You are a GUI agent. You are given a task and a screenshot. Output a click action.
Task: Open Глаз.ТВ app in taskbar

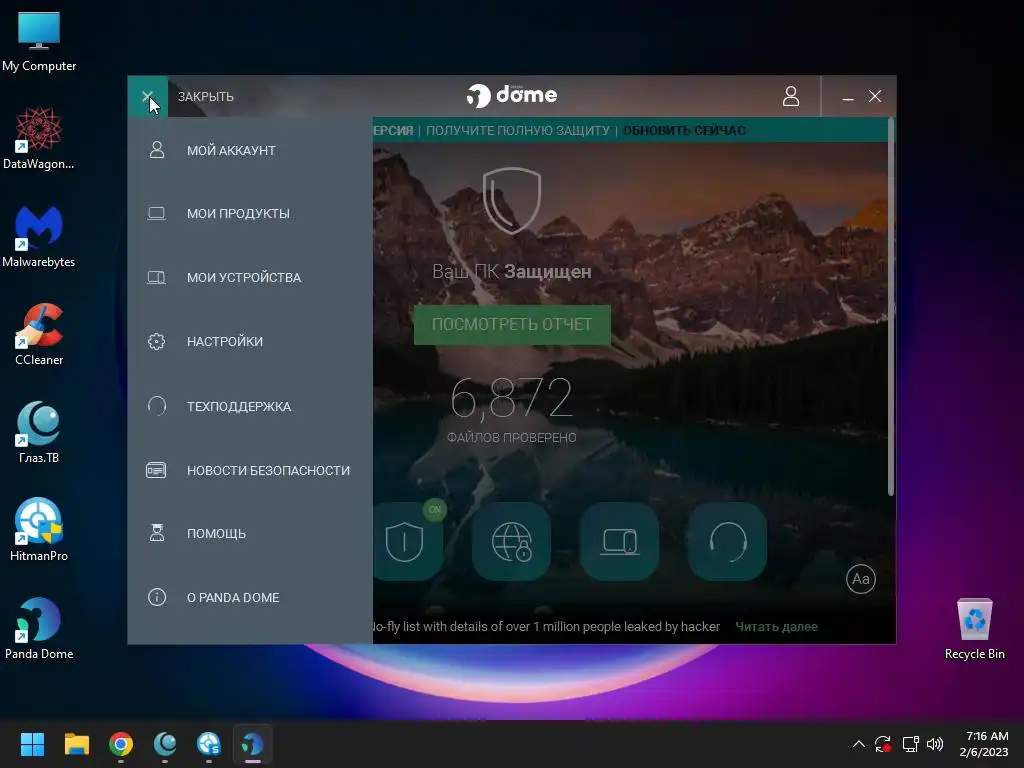click(x=165, y=744)
